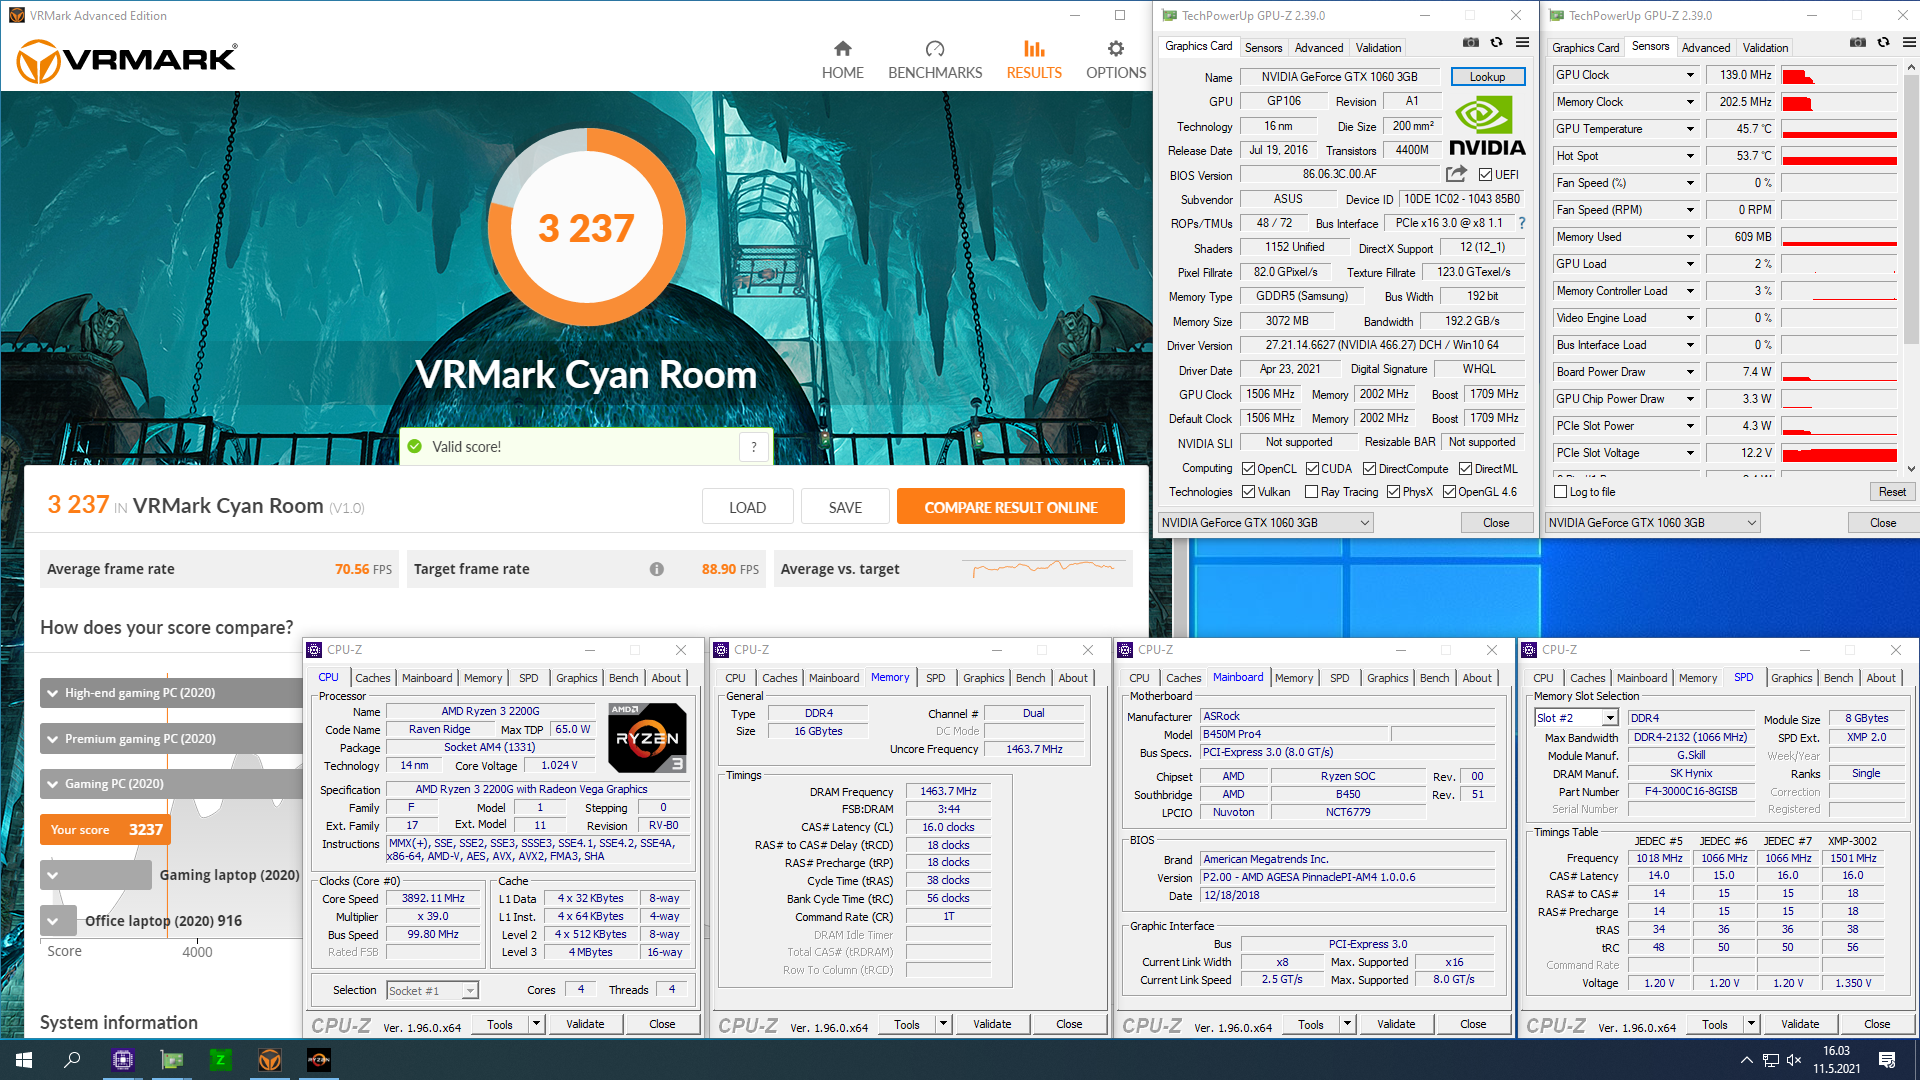Click the NVIDIA logo in GPU-Z
This screenshot has height=1080, width=1920.
point(1487,126)
